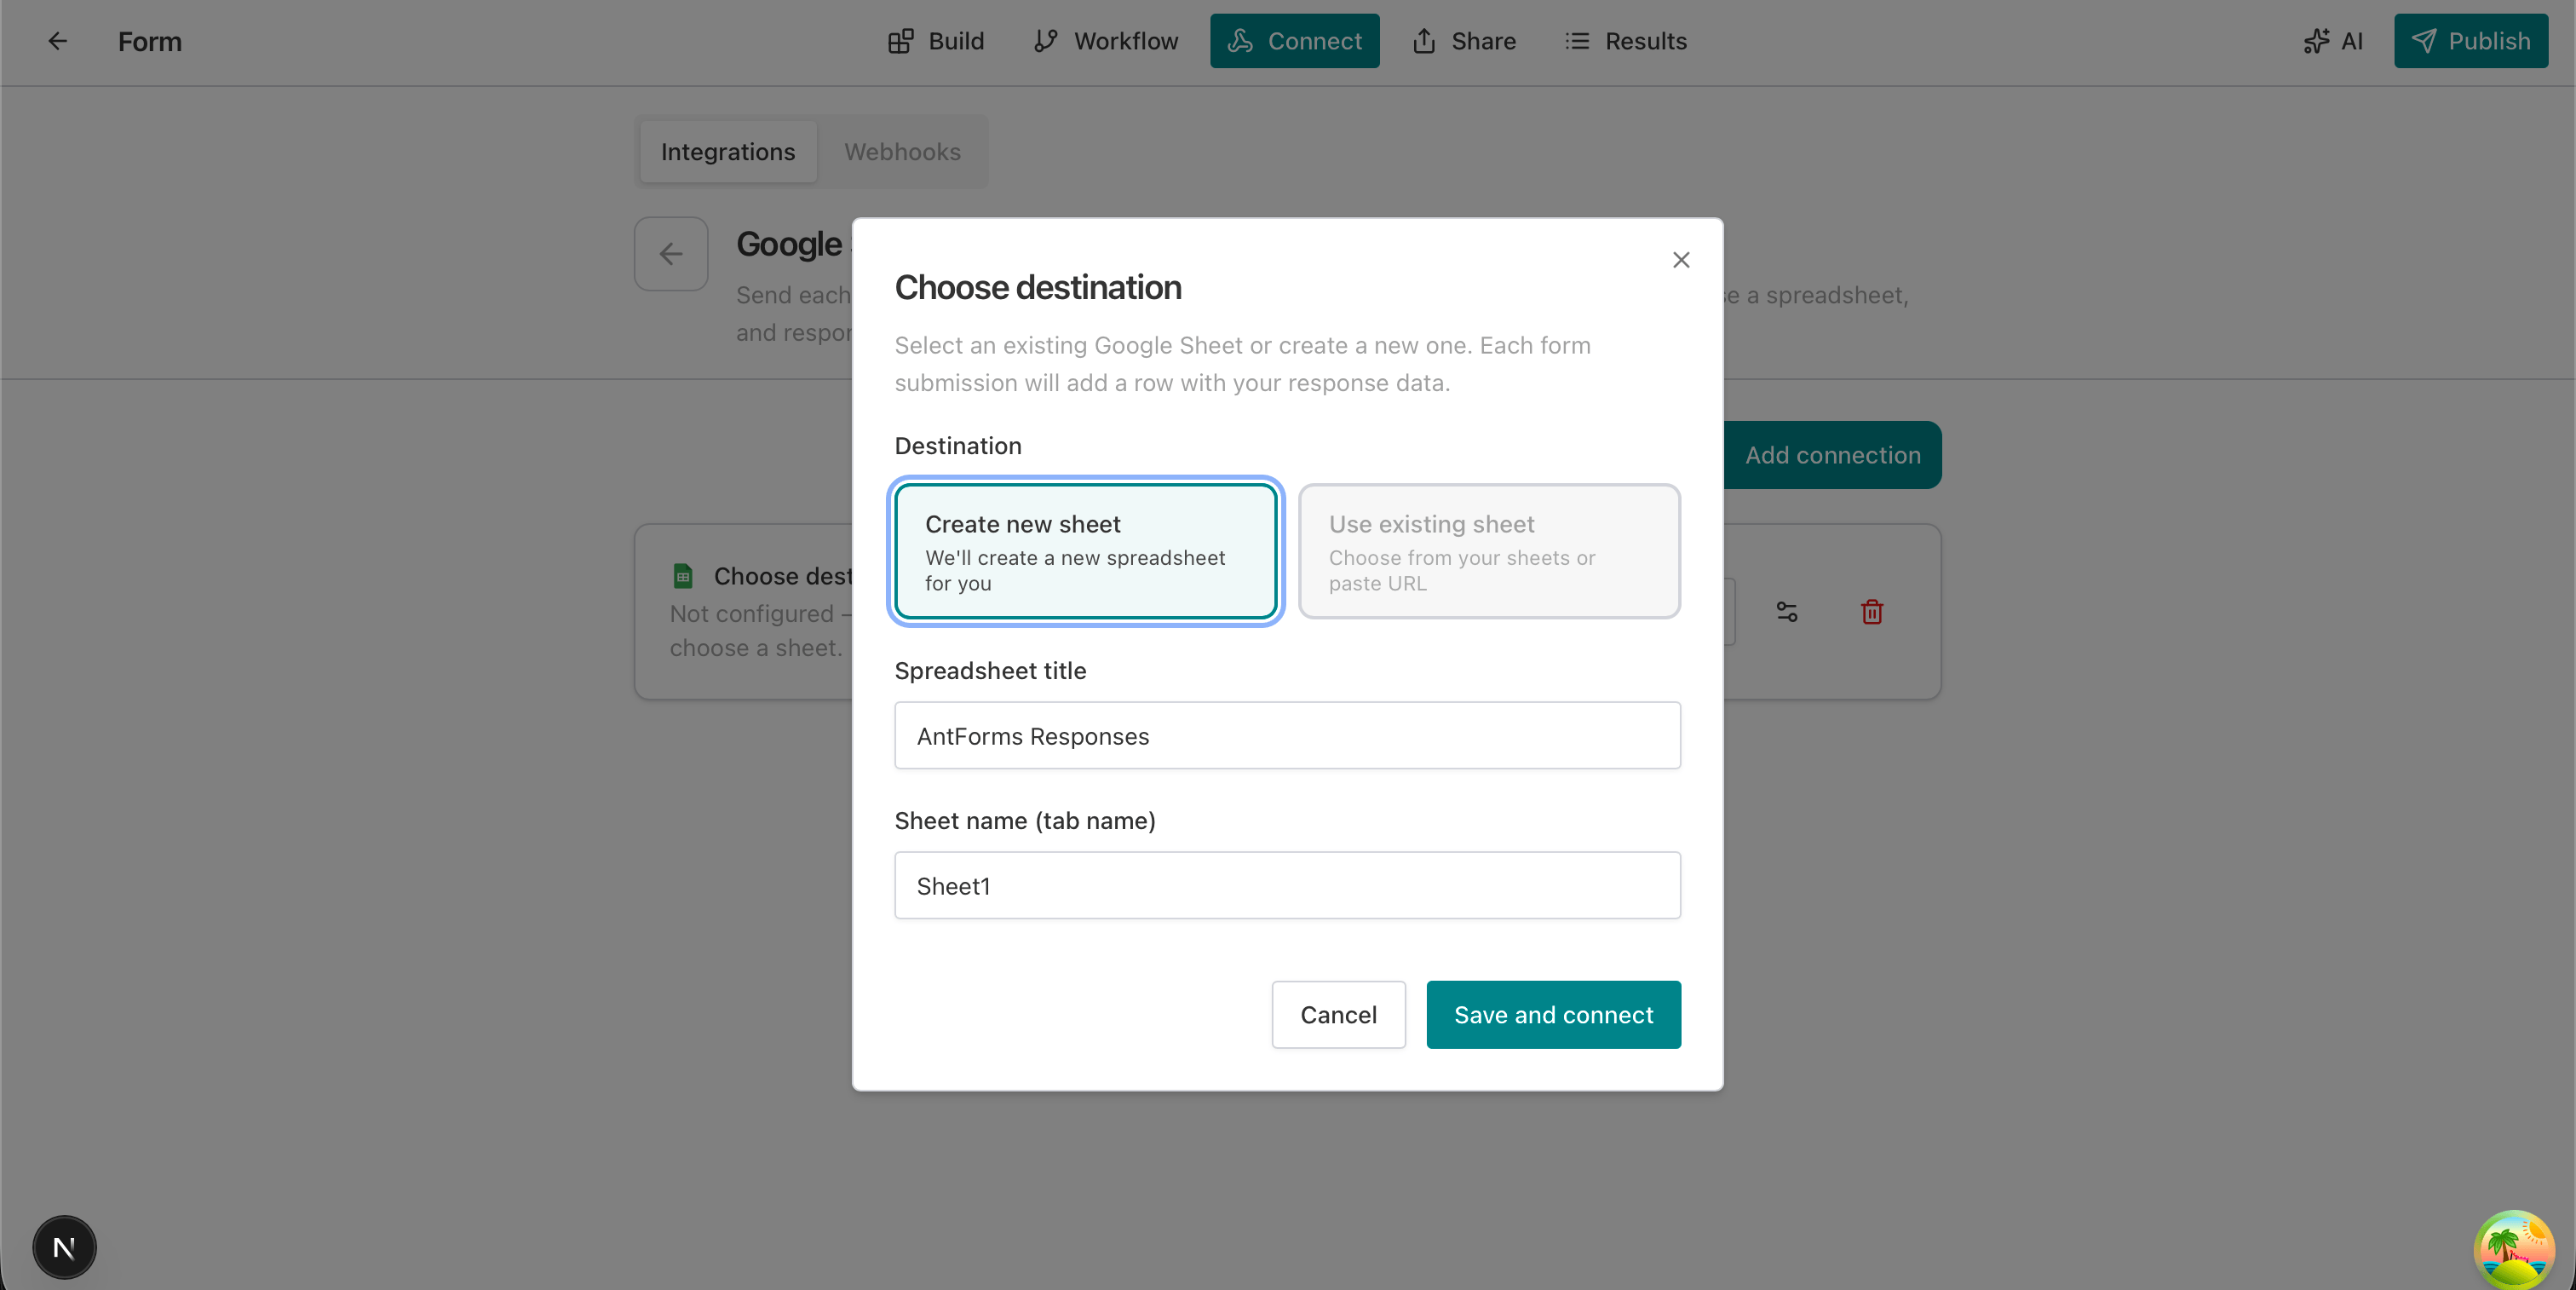
Task: Open the Share panel icon
Action: tap(1424, 41)
